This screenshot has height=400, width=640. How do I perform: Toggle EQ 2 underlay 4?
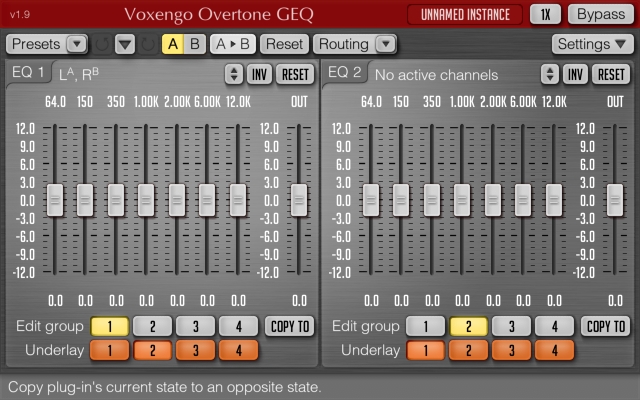(x=555, y=350)
